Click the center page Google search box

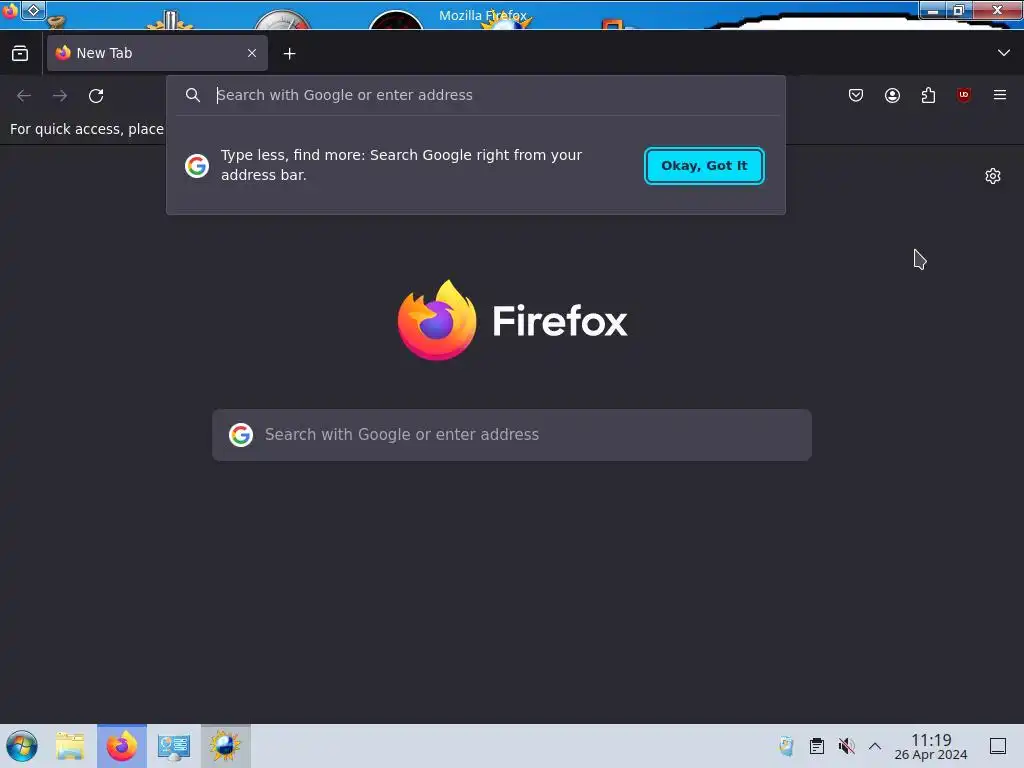point(512,435)
